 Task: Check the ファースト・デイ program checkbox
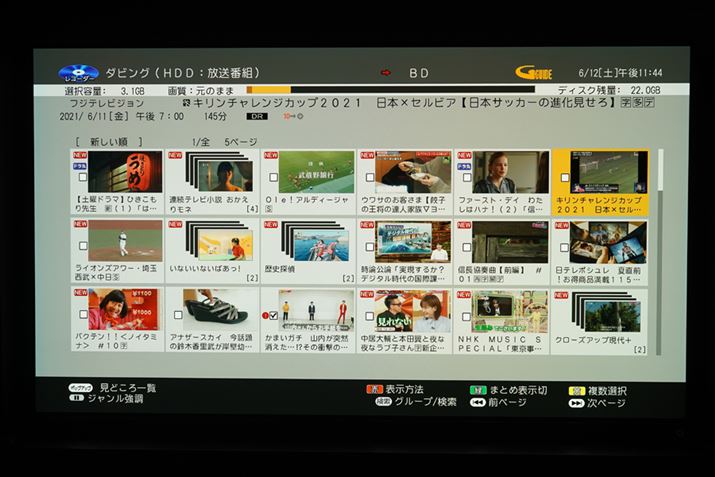coord(465,177)
